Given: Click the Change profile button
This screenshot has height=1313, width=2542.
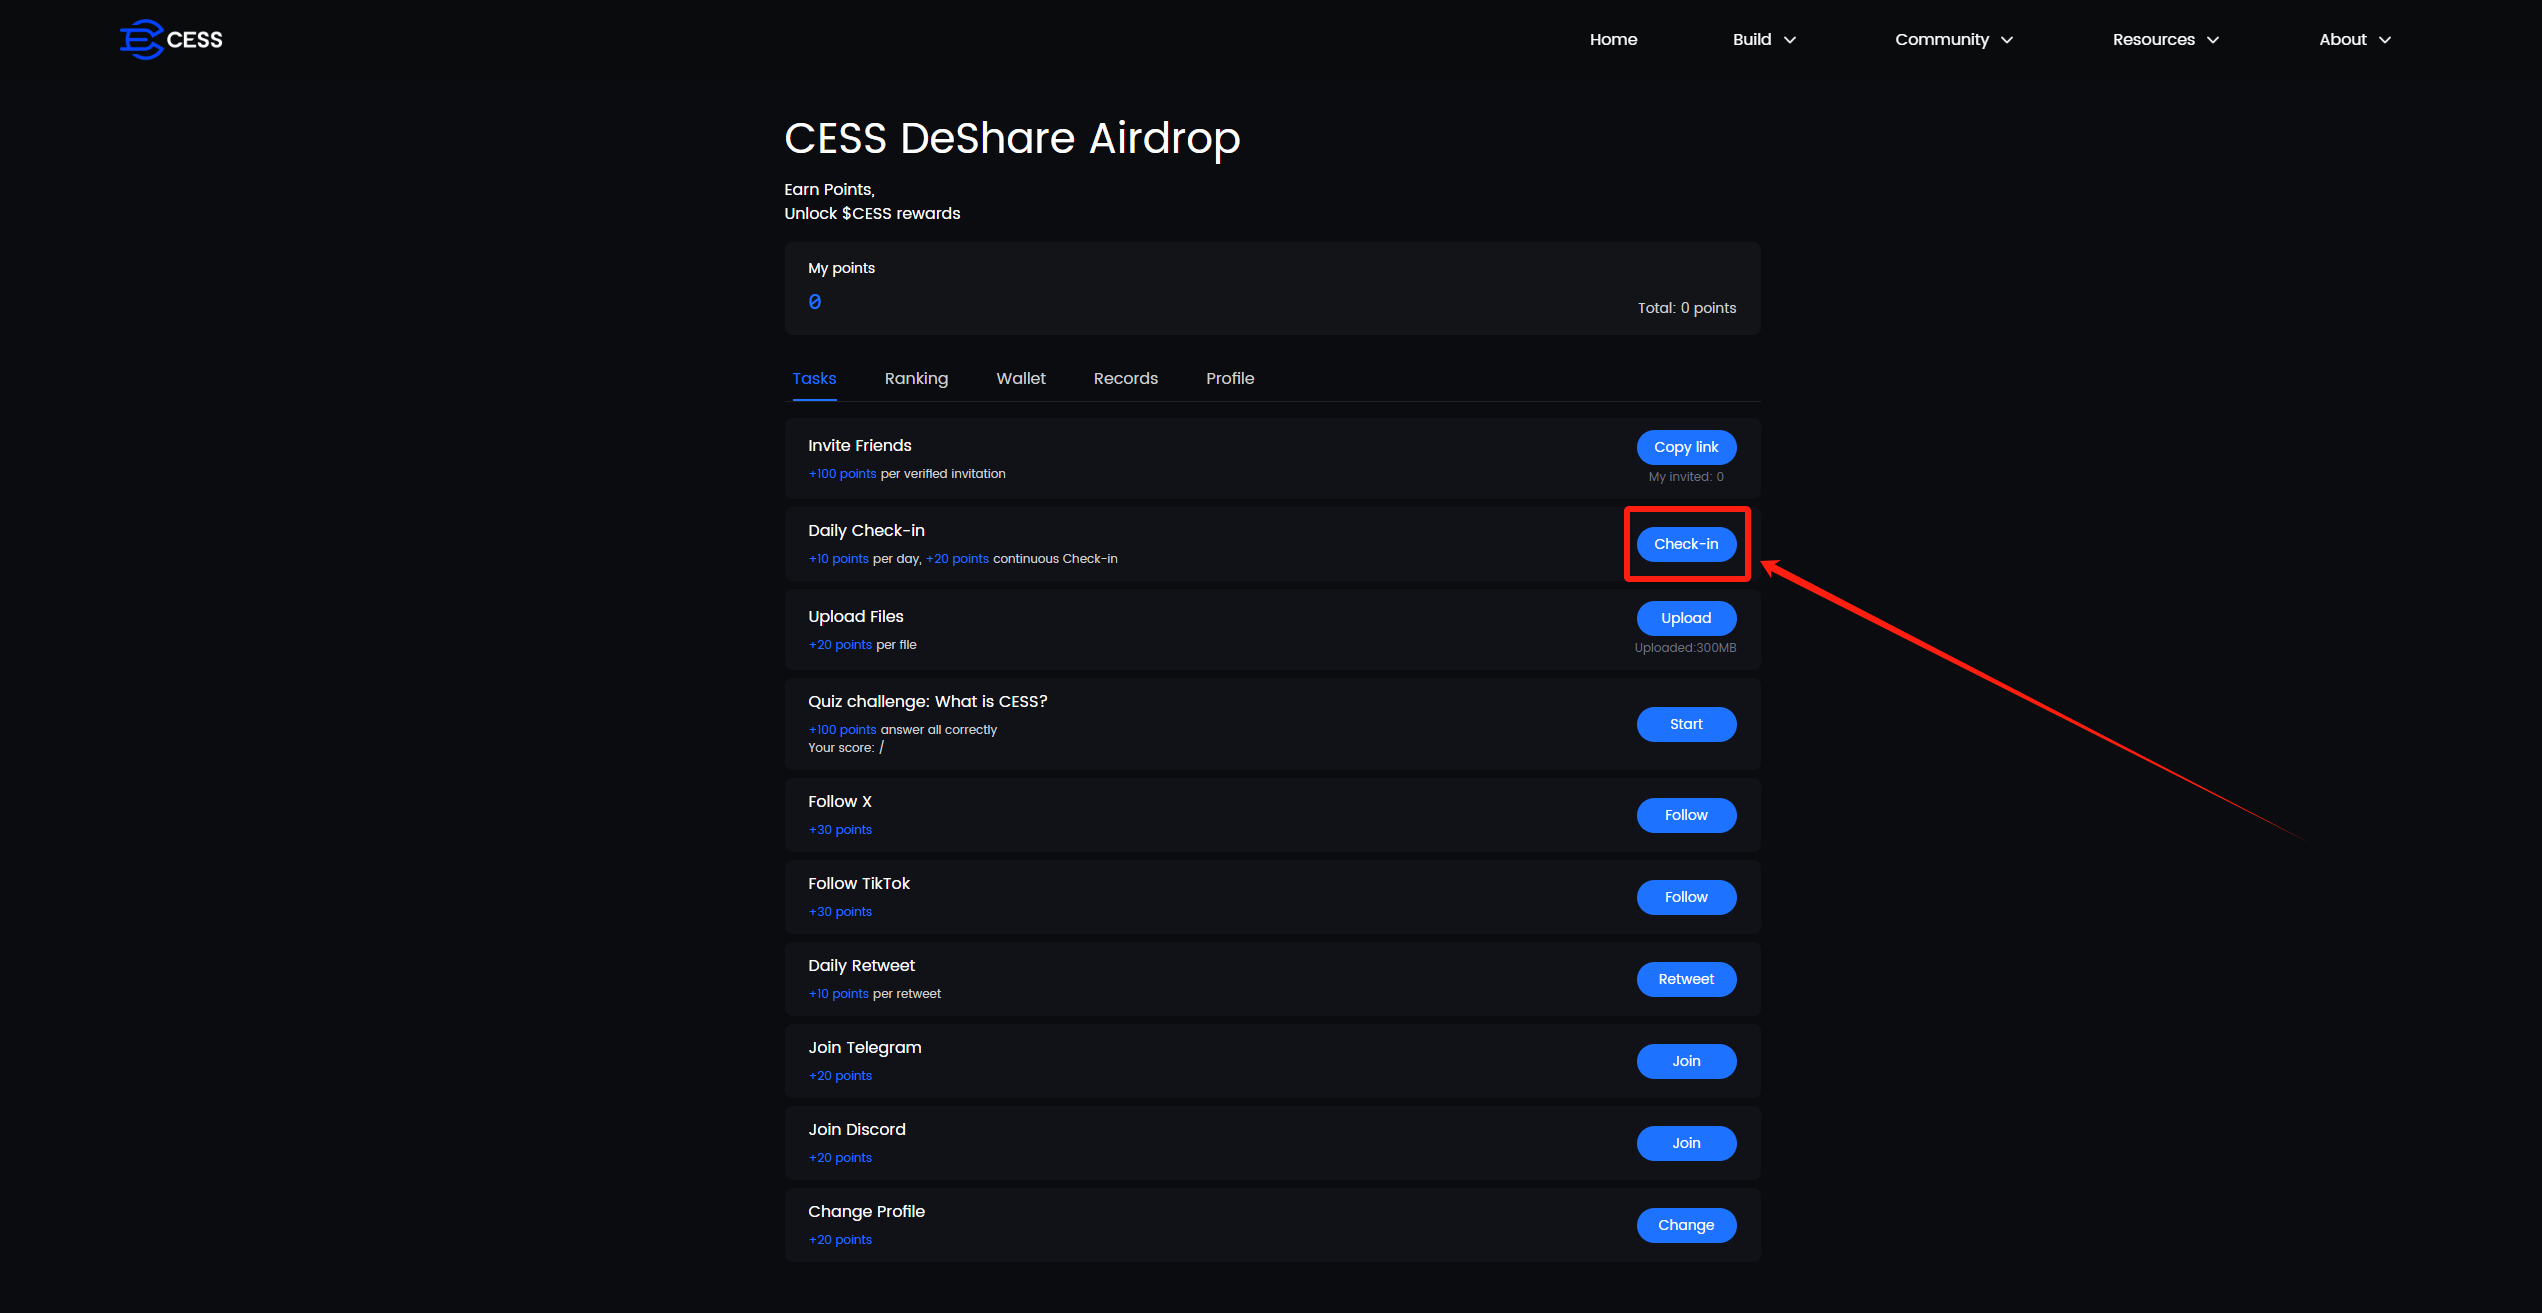Looking at the screenshot, I should (1686, 1225).
